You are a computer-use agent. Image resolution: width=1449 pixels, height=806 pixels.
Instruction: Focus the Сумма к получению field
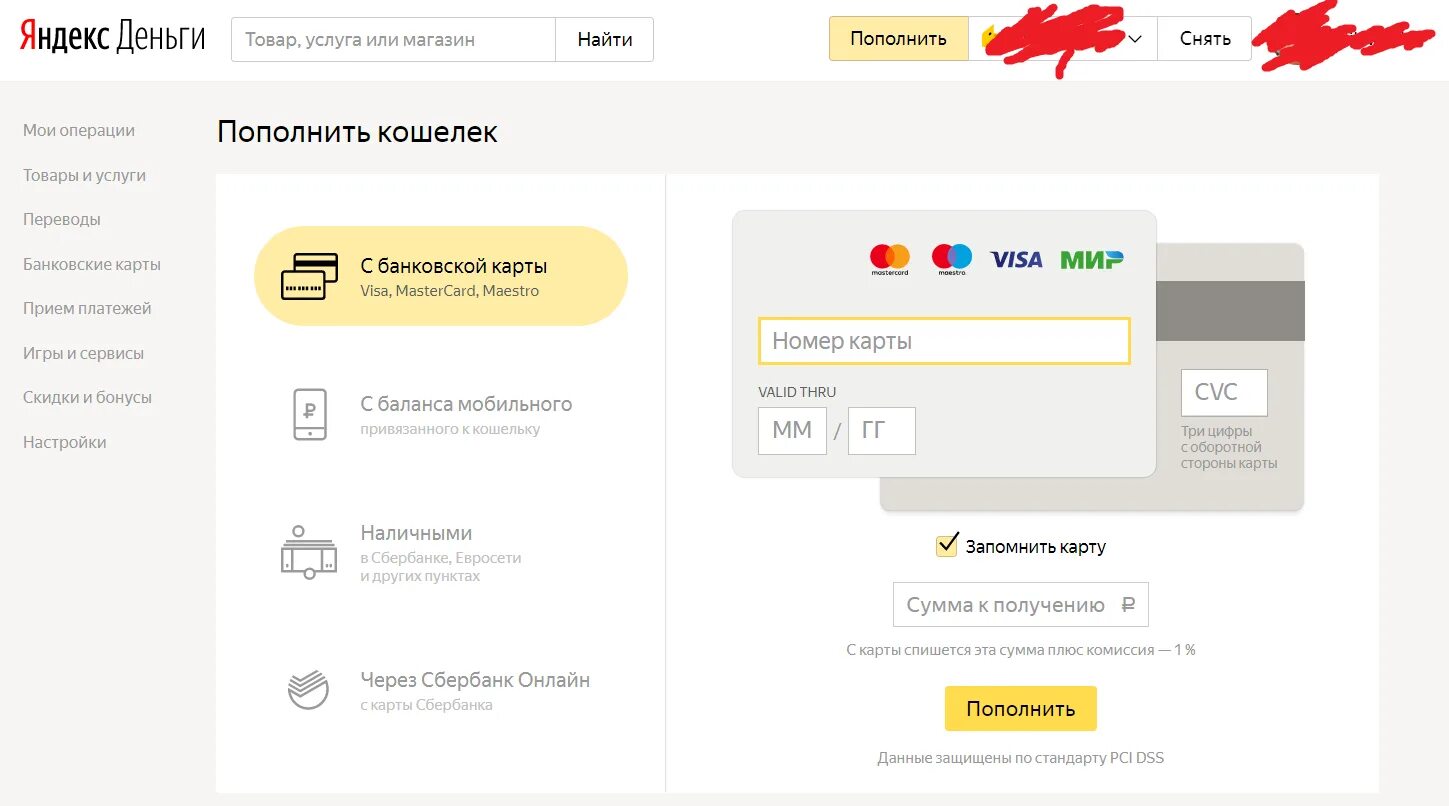point(1021,605)
